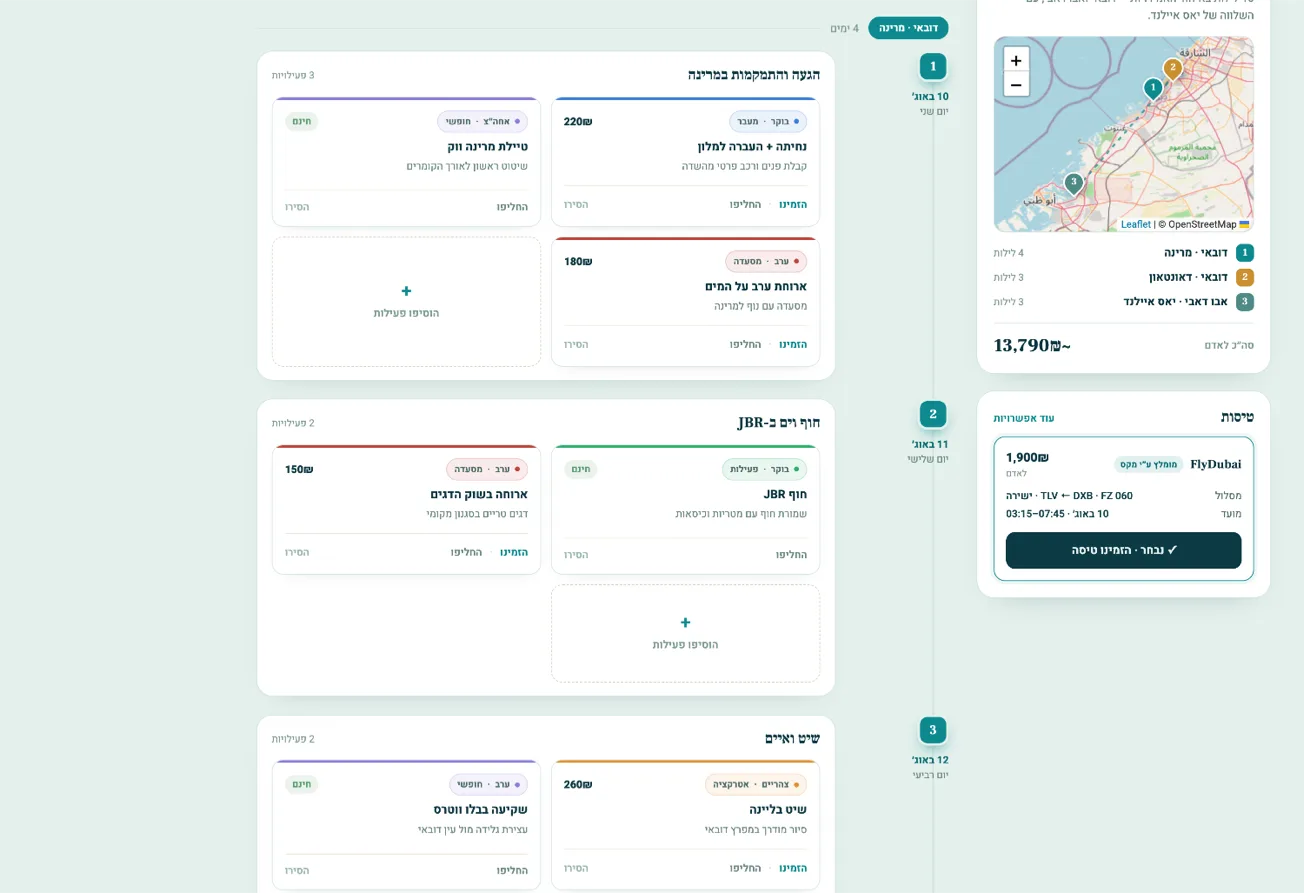Remove the dinner on the water activity
This screenshot has width=1304, height=893.
click(x=576, y=344)
